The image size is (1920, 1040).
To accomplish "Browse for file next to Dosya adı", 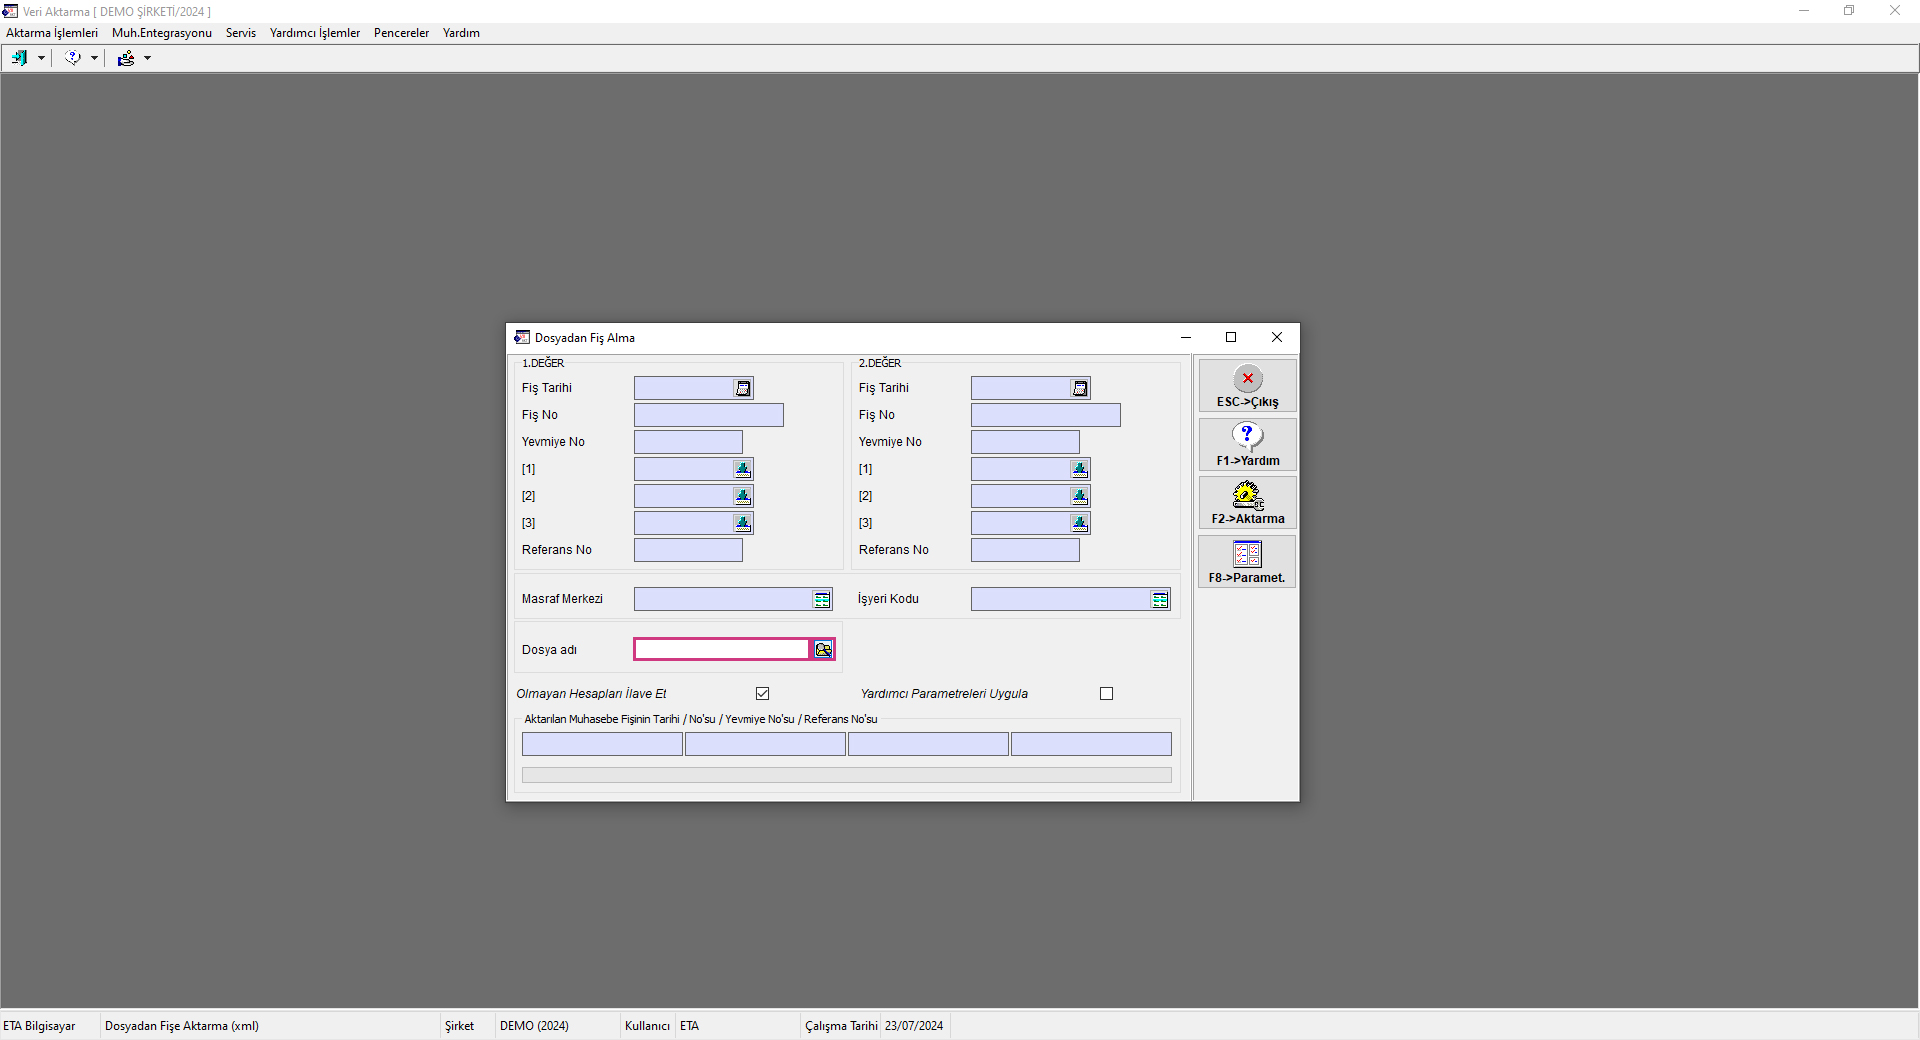I will tap(823, 650).
